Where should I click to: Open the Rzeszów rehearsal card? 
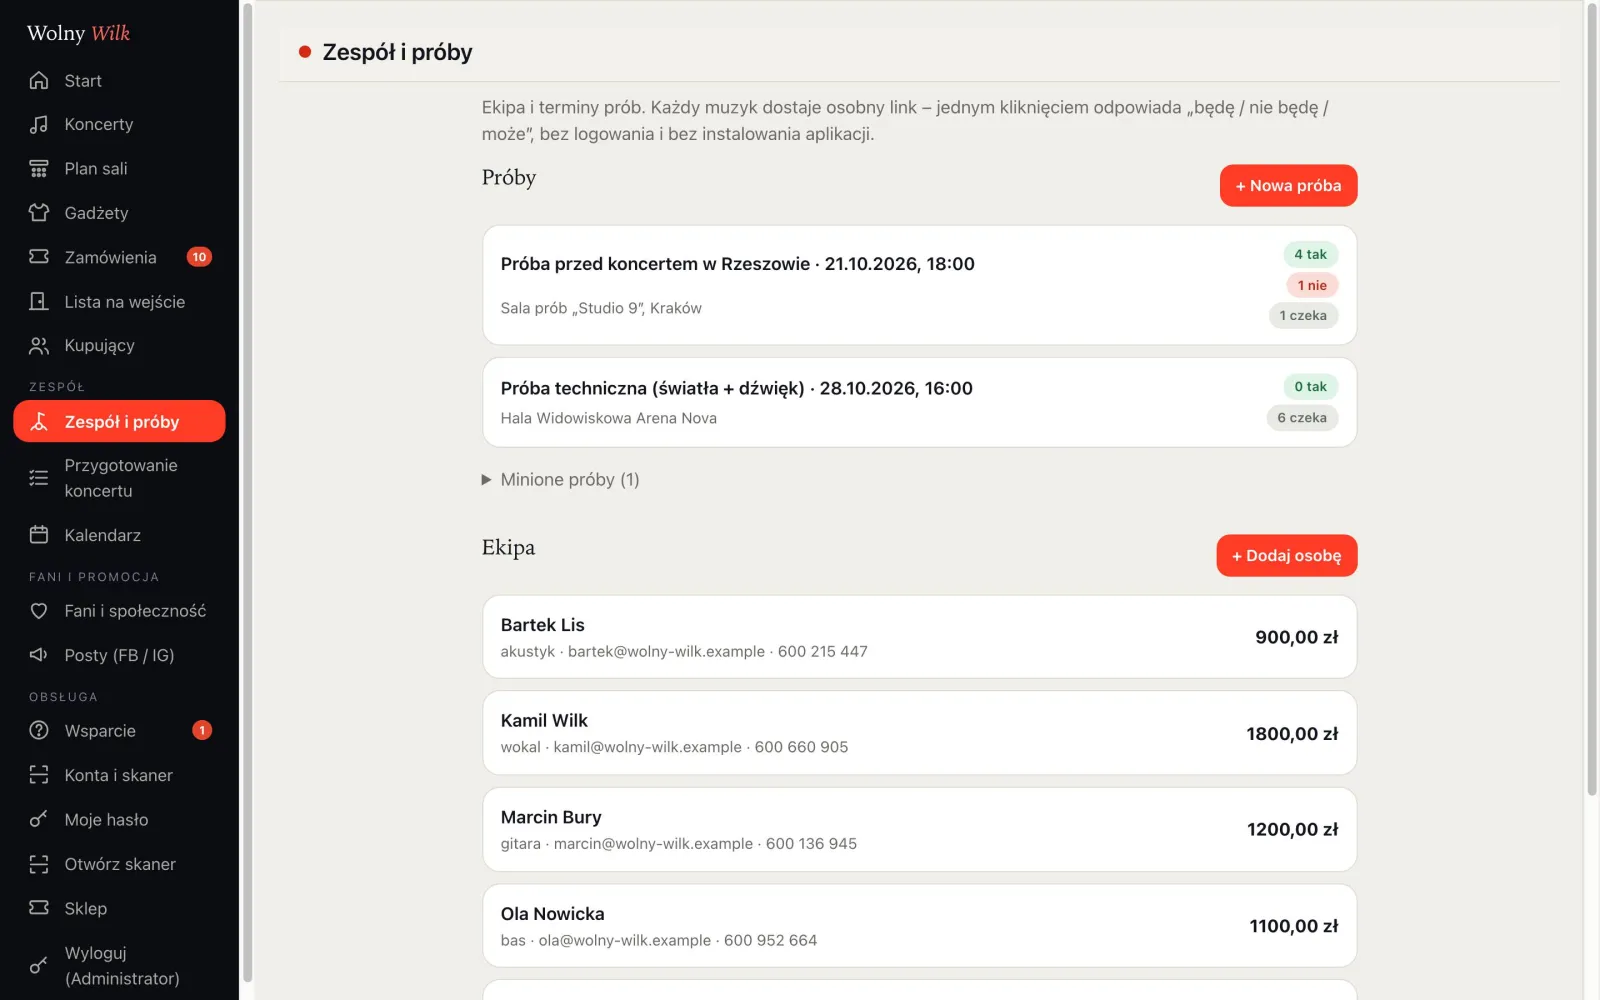[x=919, y=285]
